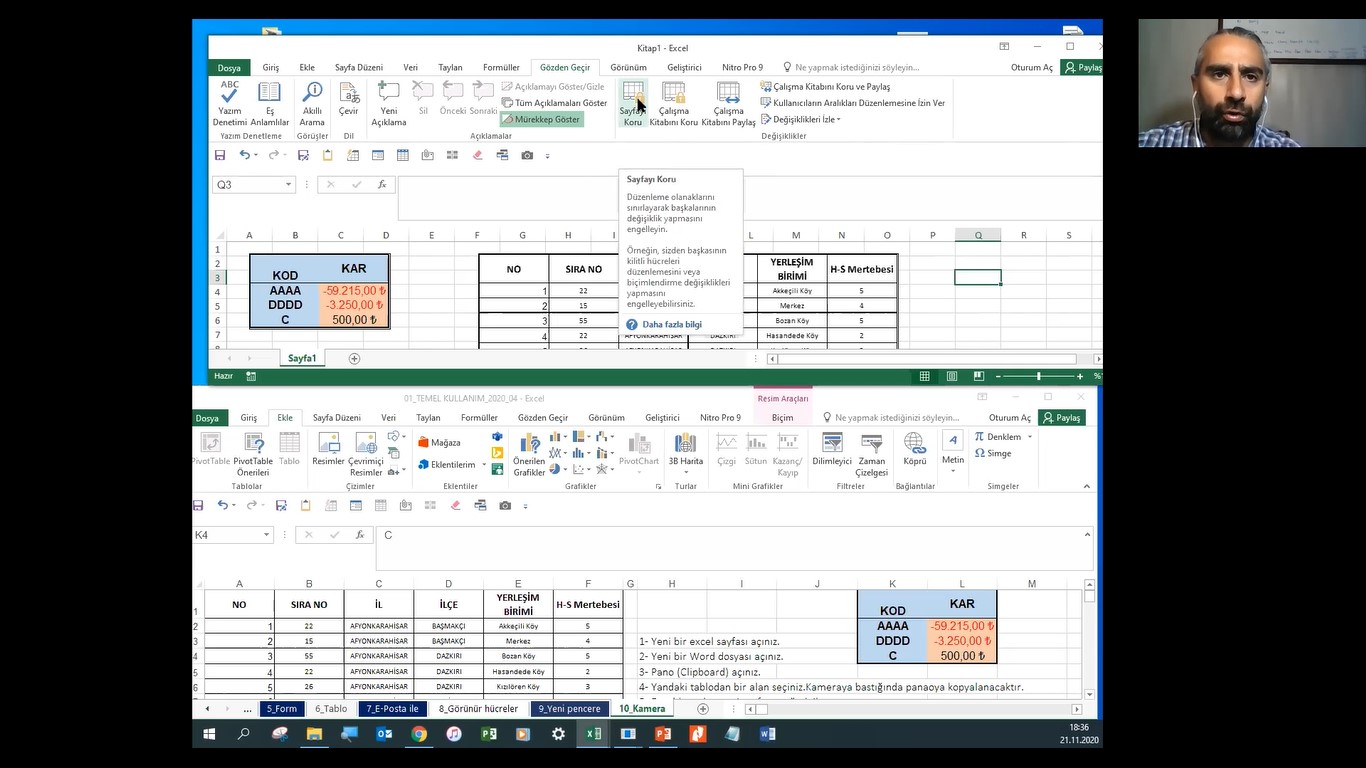Image resolution: width=1366 pixels, height=768 pixels.
Task: Switch to normal view in Kitap1 status bar
Action: point(924,376)
